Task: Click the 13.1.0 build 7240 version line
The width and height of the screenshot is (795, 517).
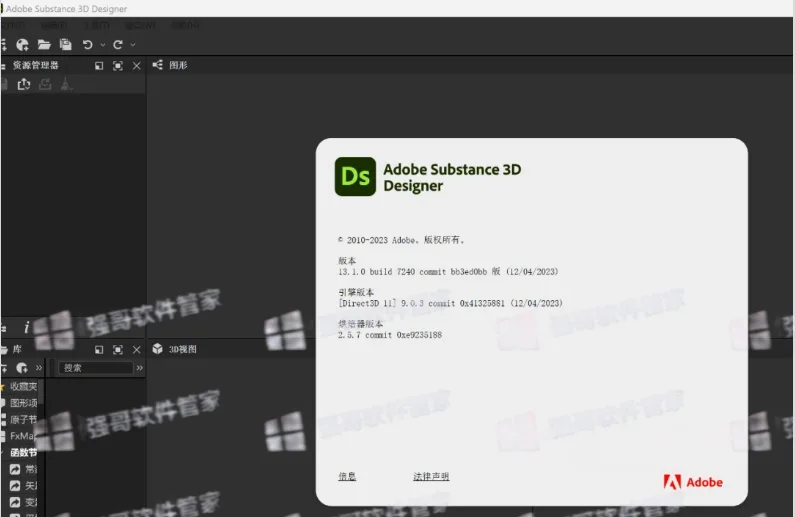Action: pos(448,272)
